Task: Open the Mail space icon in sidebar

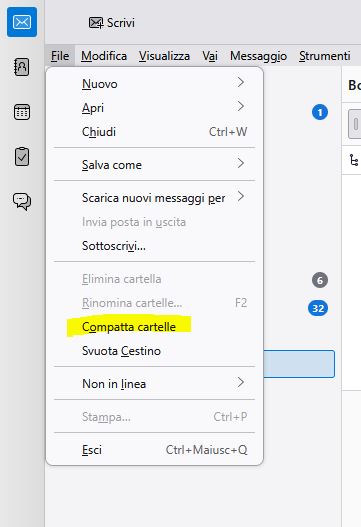Action: pos(22,22)
